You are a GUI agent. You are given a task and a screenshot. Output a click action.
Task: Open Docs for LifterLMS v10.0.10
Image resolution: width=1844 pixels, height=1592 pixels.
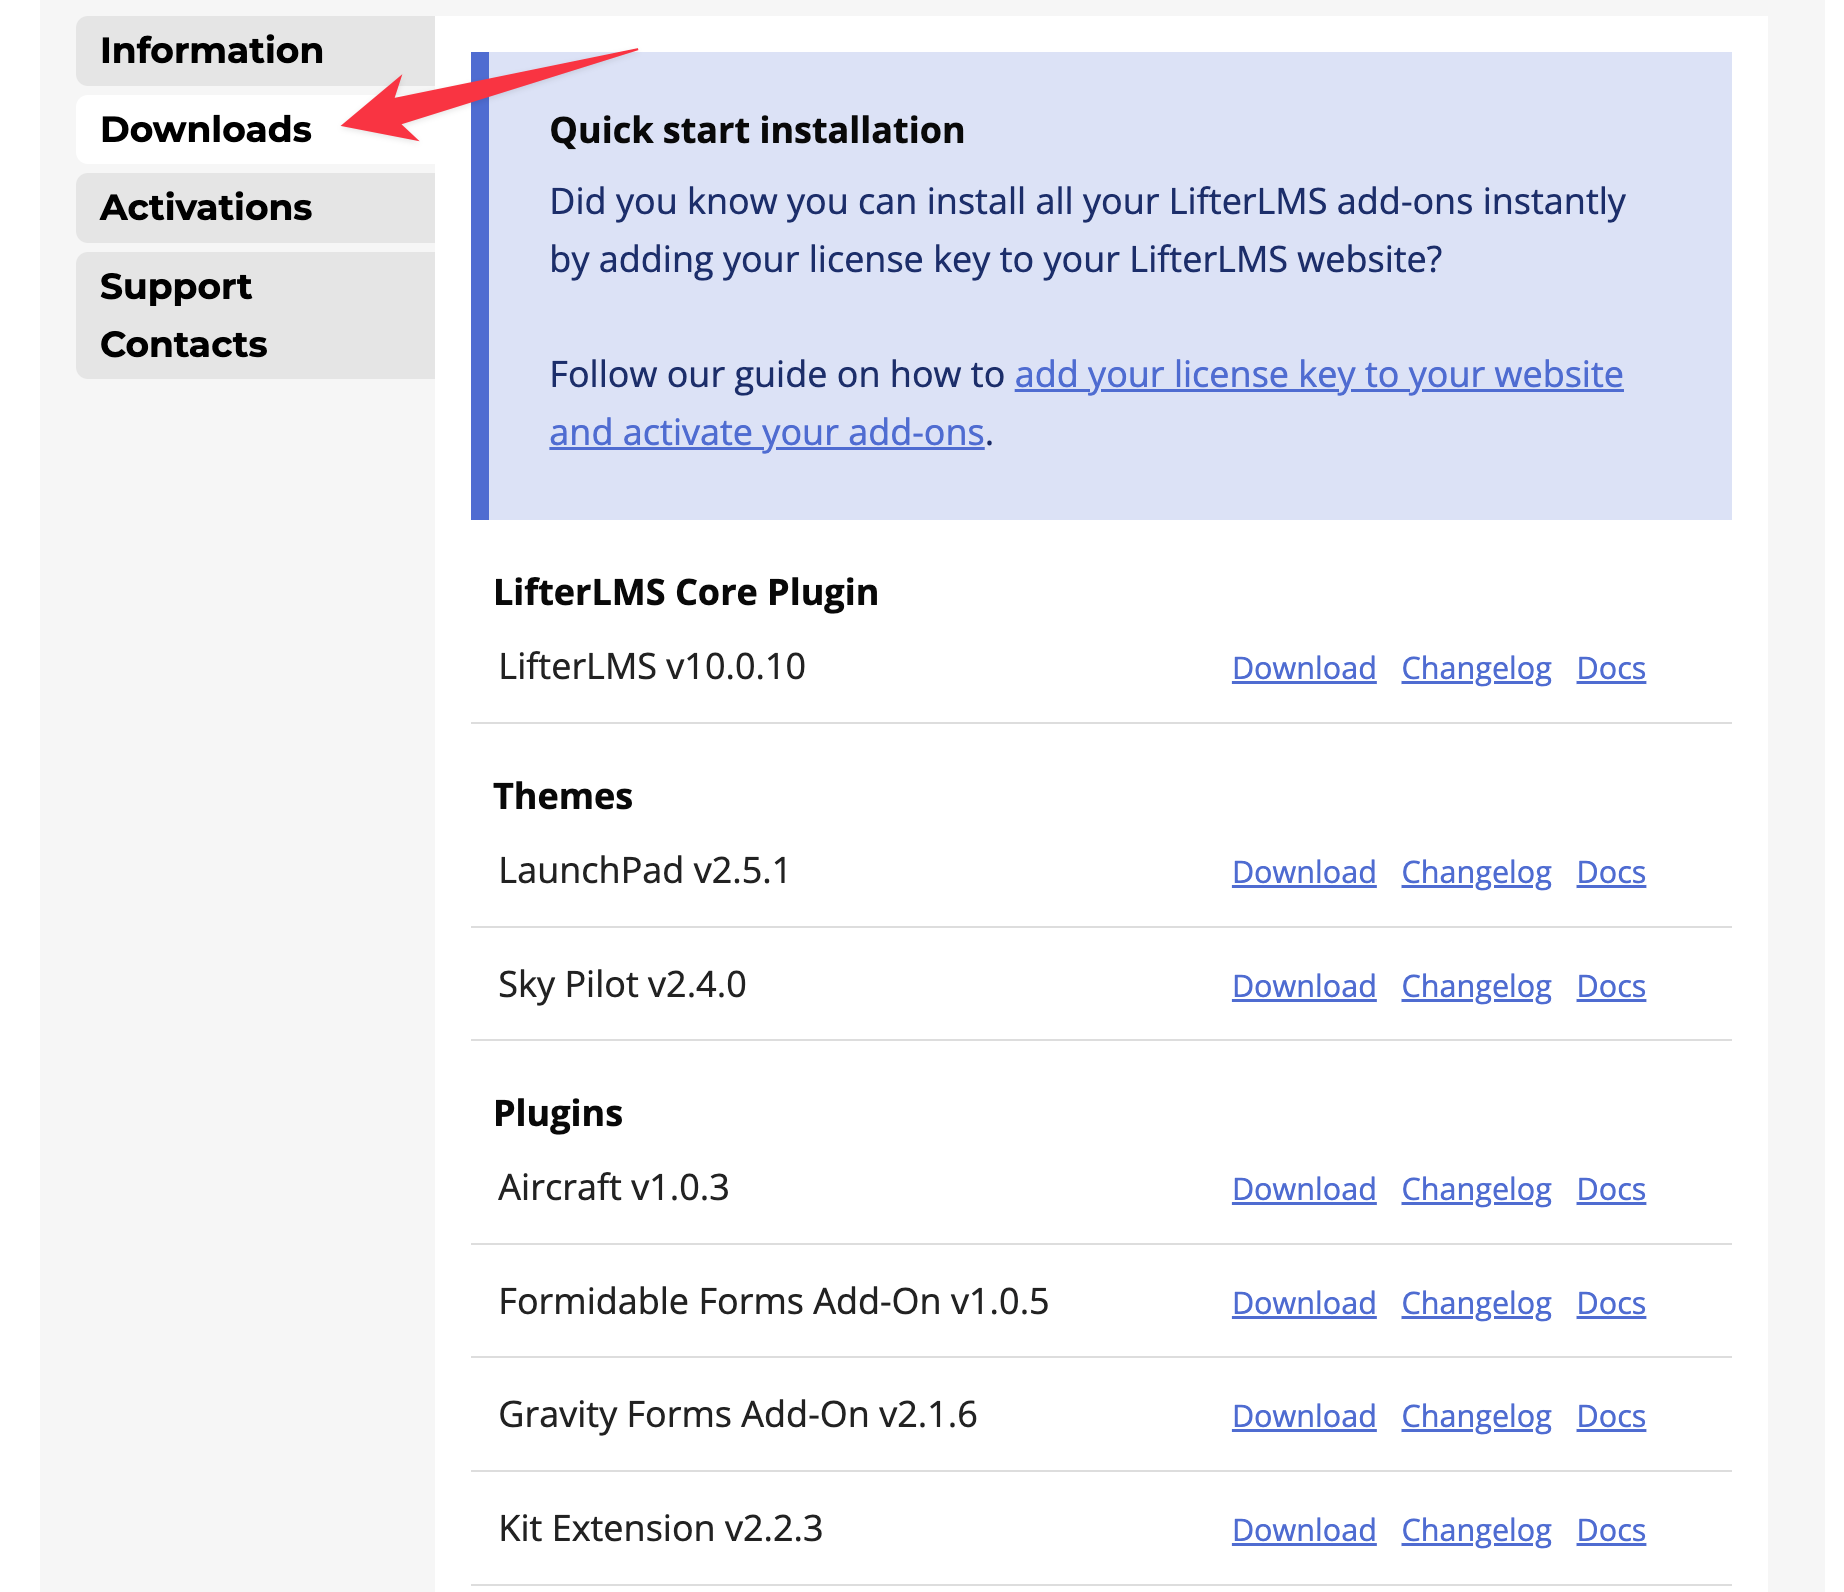tap(1611, 668)
